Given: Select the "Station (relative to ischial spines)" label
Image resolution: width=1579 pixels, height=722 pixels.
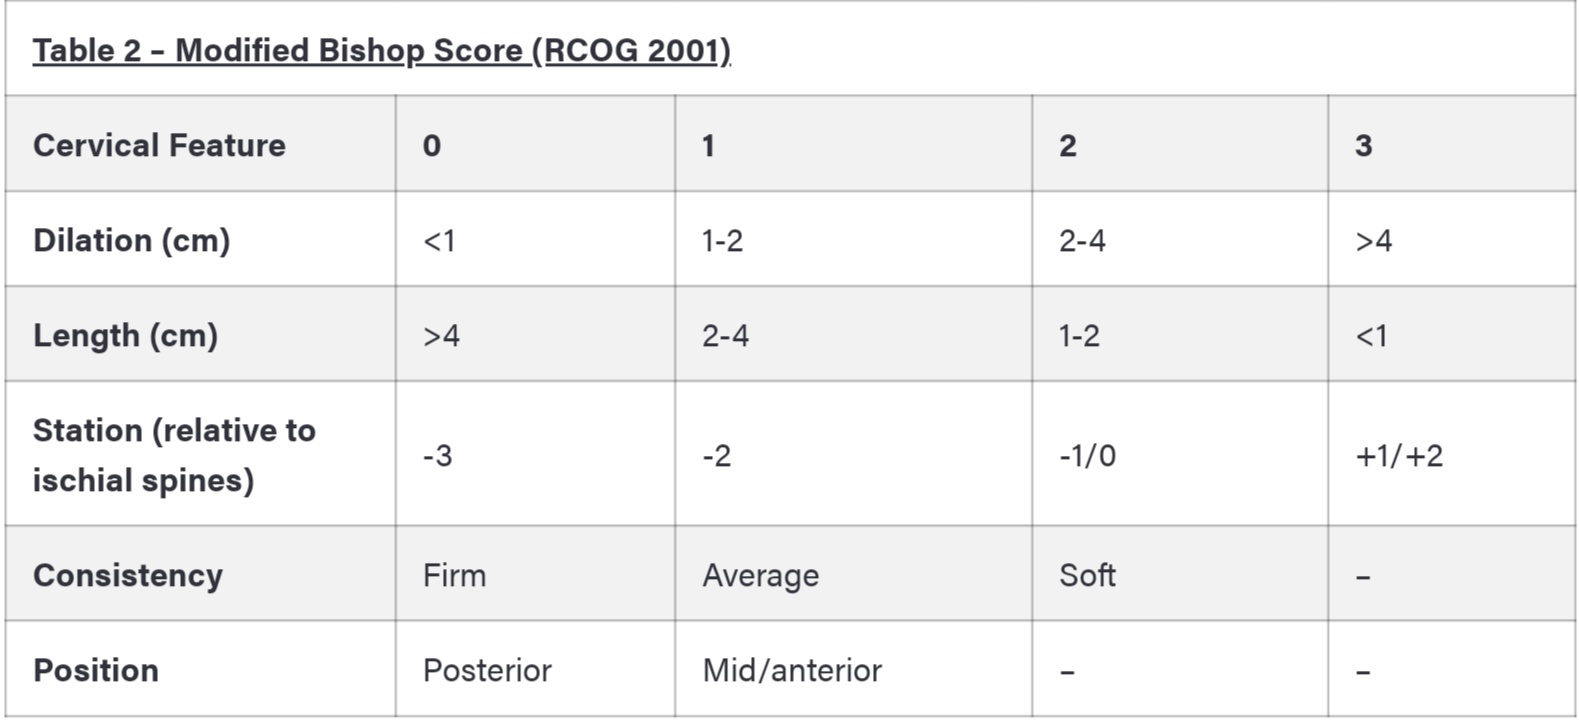Looking at the screenshot, I should (174, 455).
